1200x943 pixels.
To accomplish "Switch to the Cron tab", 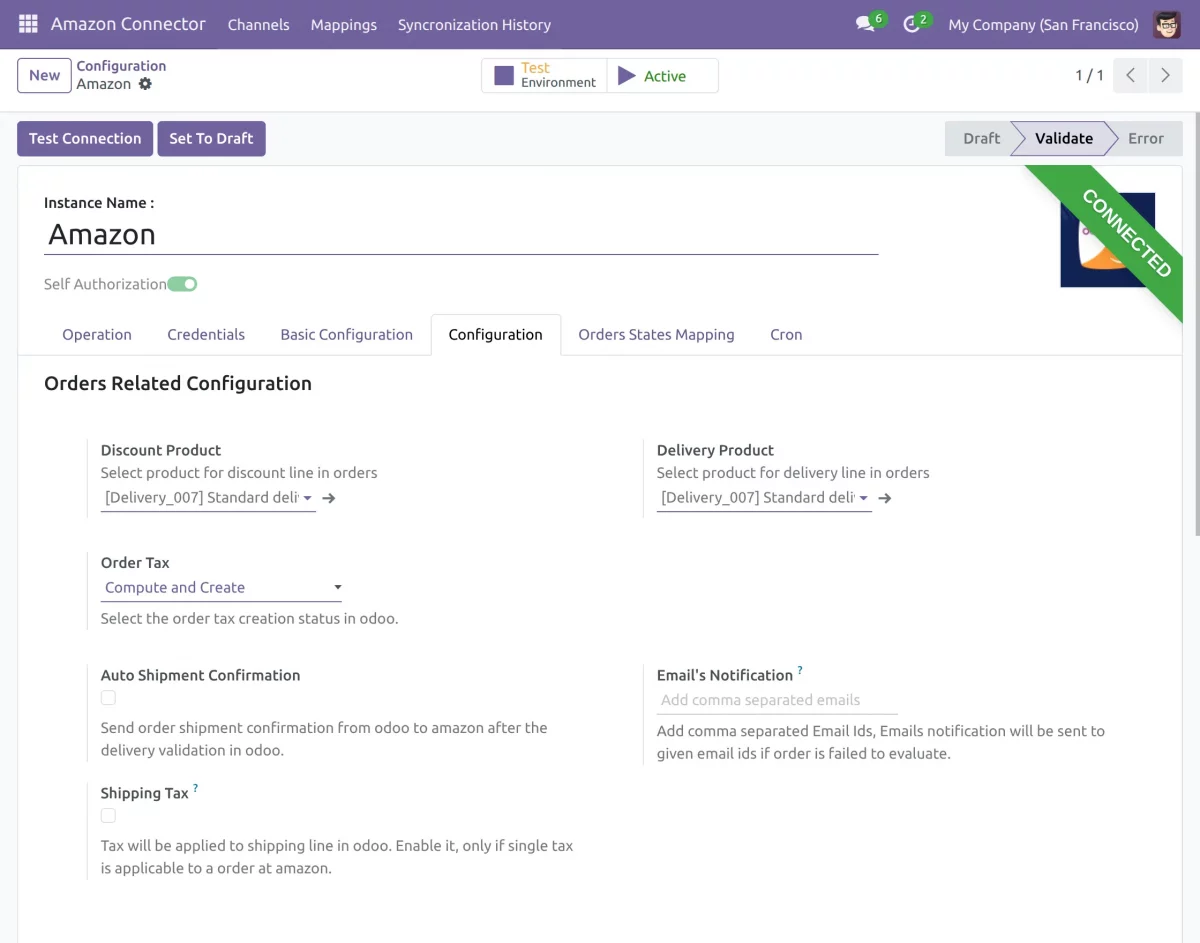I will [786, 335].
